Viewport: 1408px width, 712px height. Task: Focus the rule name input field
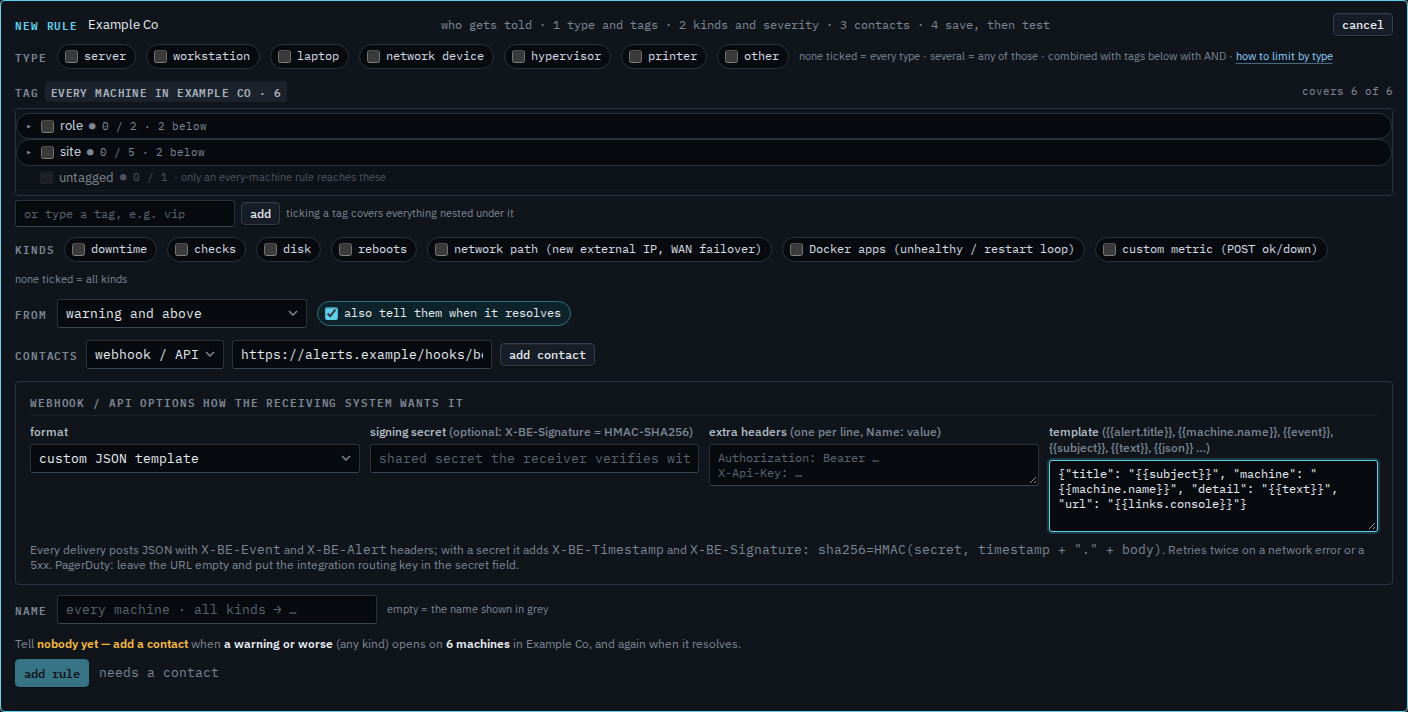[x=217, y=609]
